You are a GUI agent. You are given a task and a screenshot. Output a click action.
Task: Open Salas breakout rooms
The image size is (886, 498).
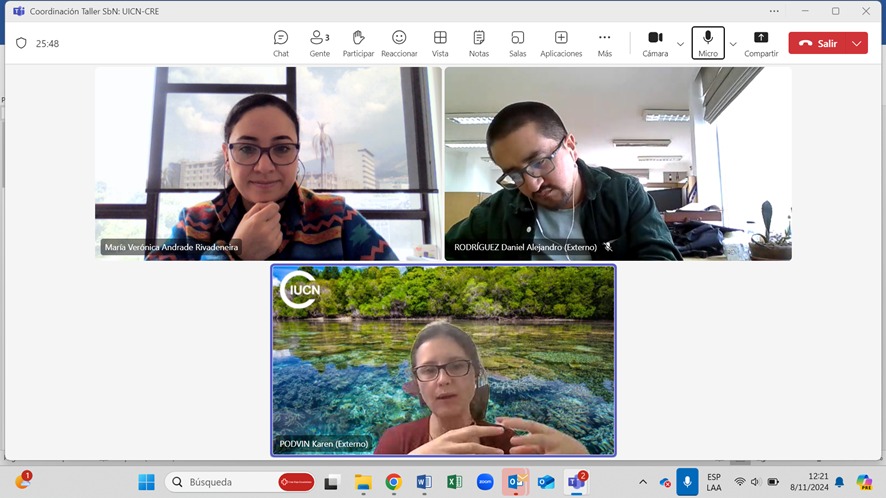click(x=517, y=43)
